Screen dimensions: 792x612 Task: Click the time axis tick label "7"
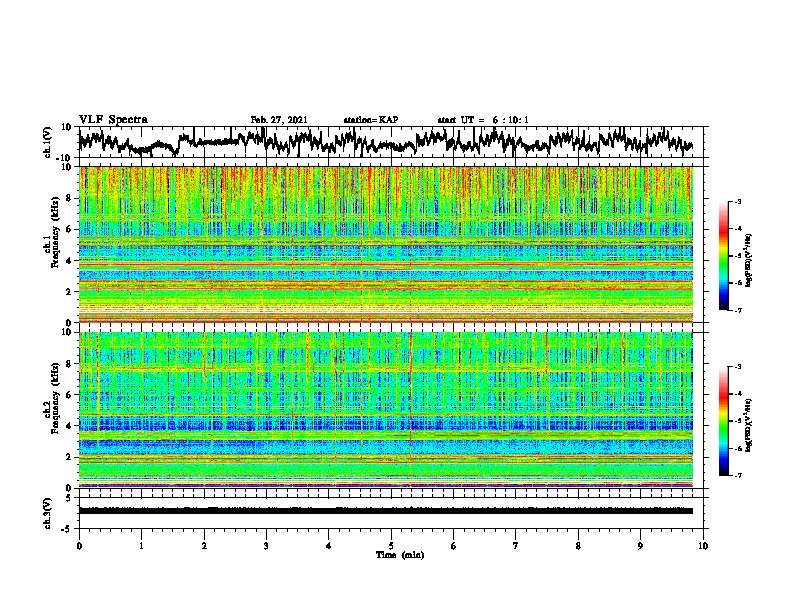pos(516,546)
